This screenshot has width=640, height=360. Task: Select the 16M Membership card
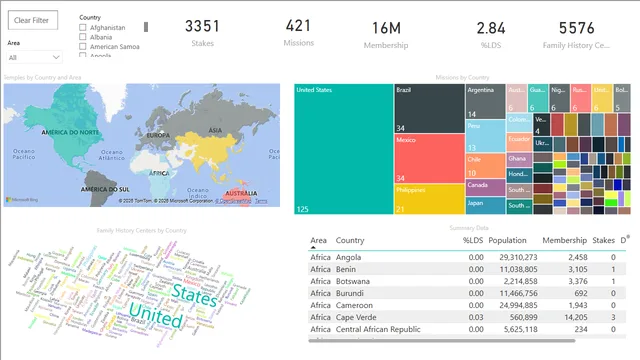tap(386, 35)
